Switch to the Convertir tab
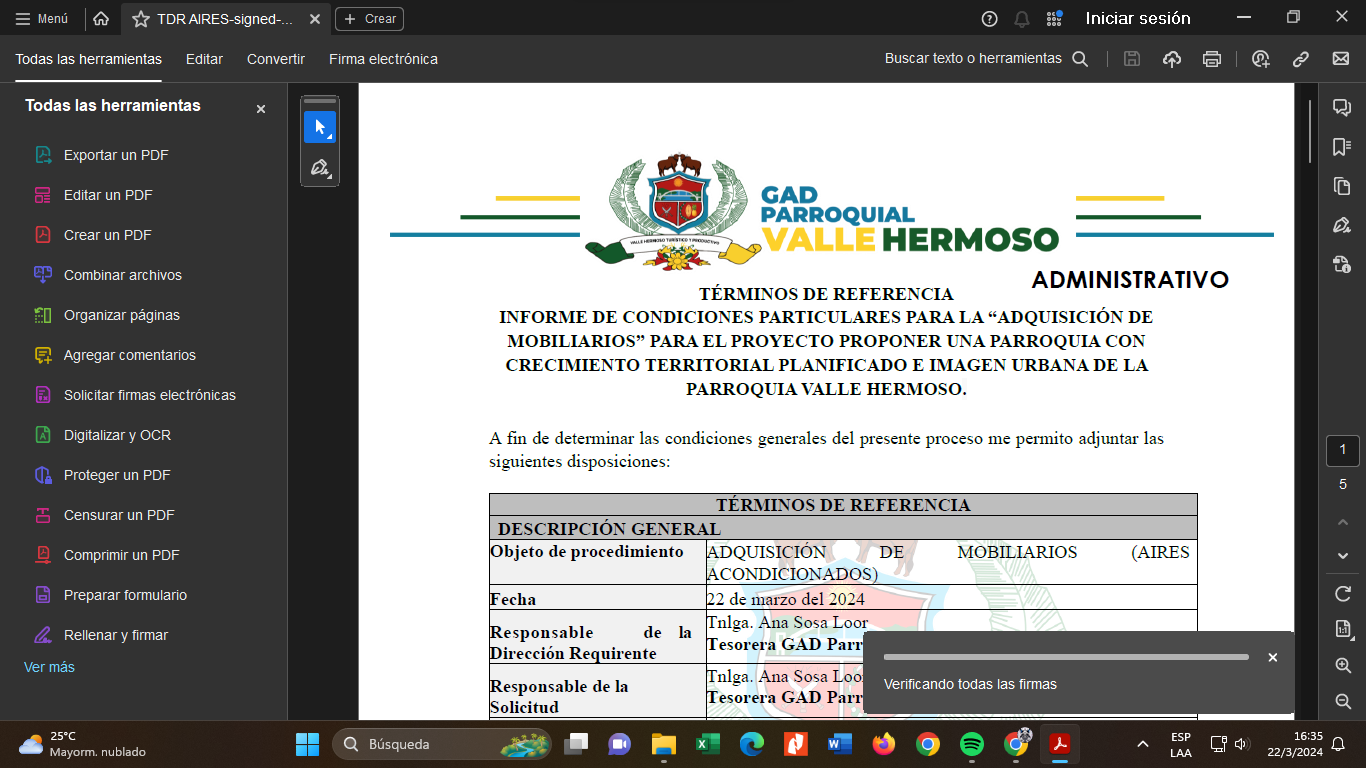 click(276, 59)
